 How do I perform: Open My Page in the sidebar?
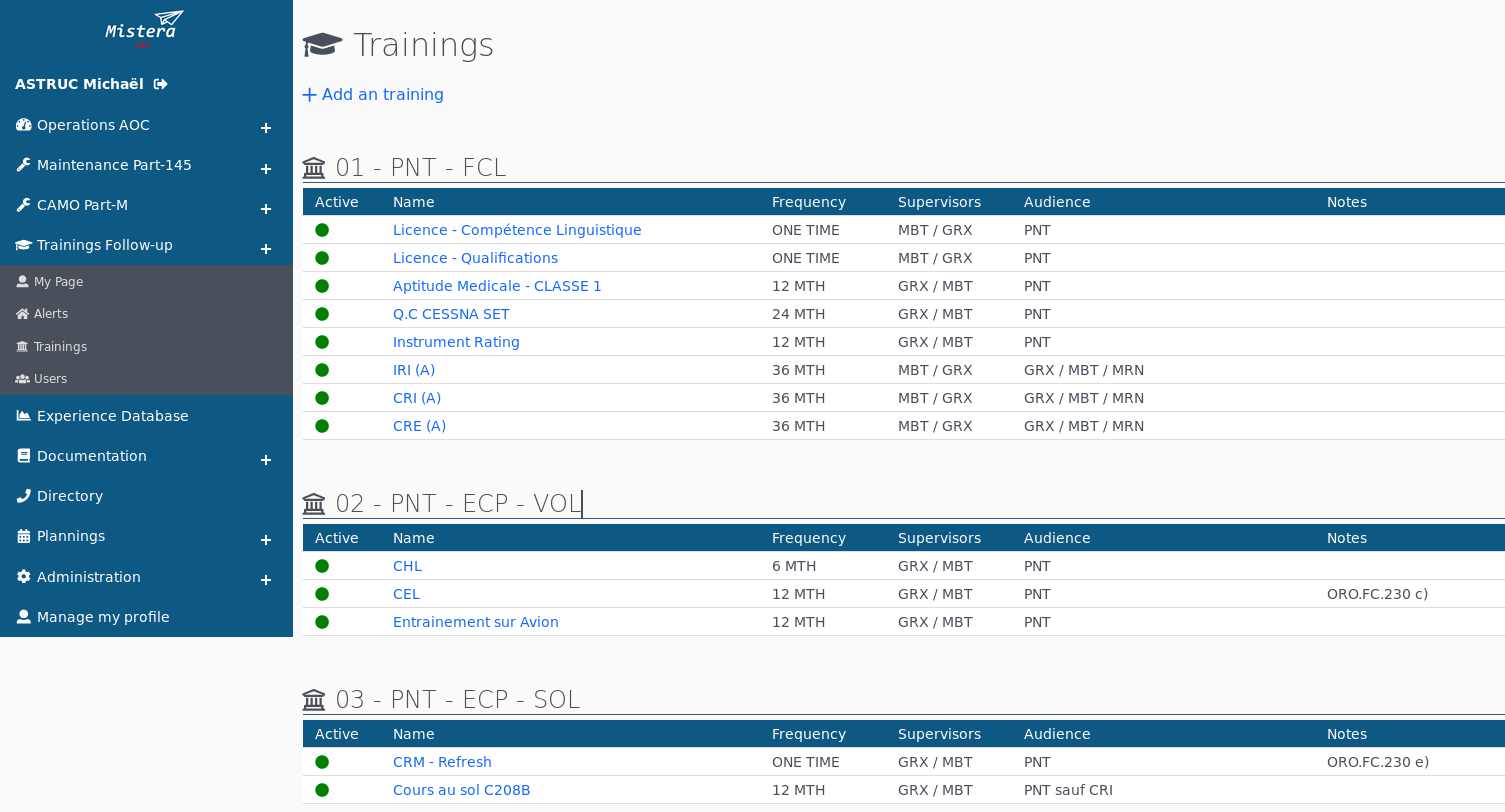pyautogui.click(x=58, y=282)
